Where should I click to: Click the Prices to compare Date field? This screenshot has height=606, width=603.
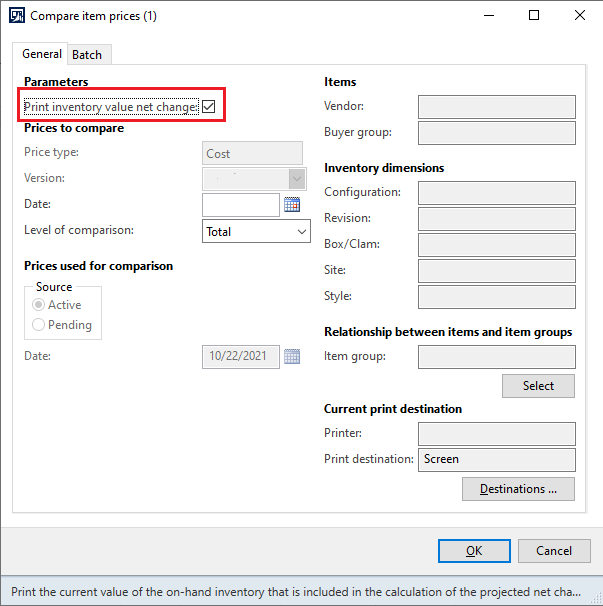coord(240,205)
